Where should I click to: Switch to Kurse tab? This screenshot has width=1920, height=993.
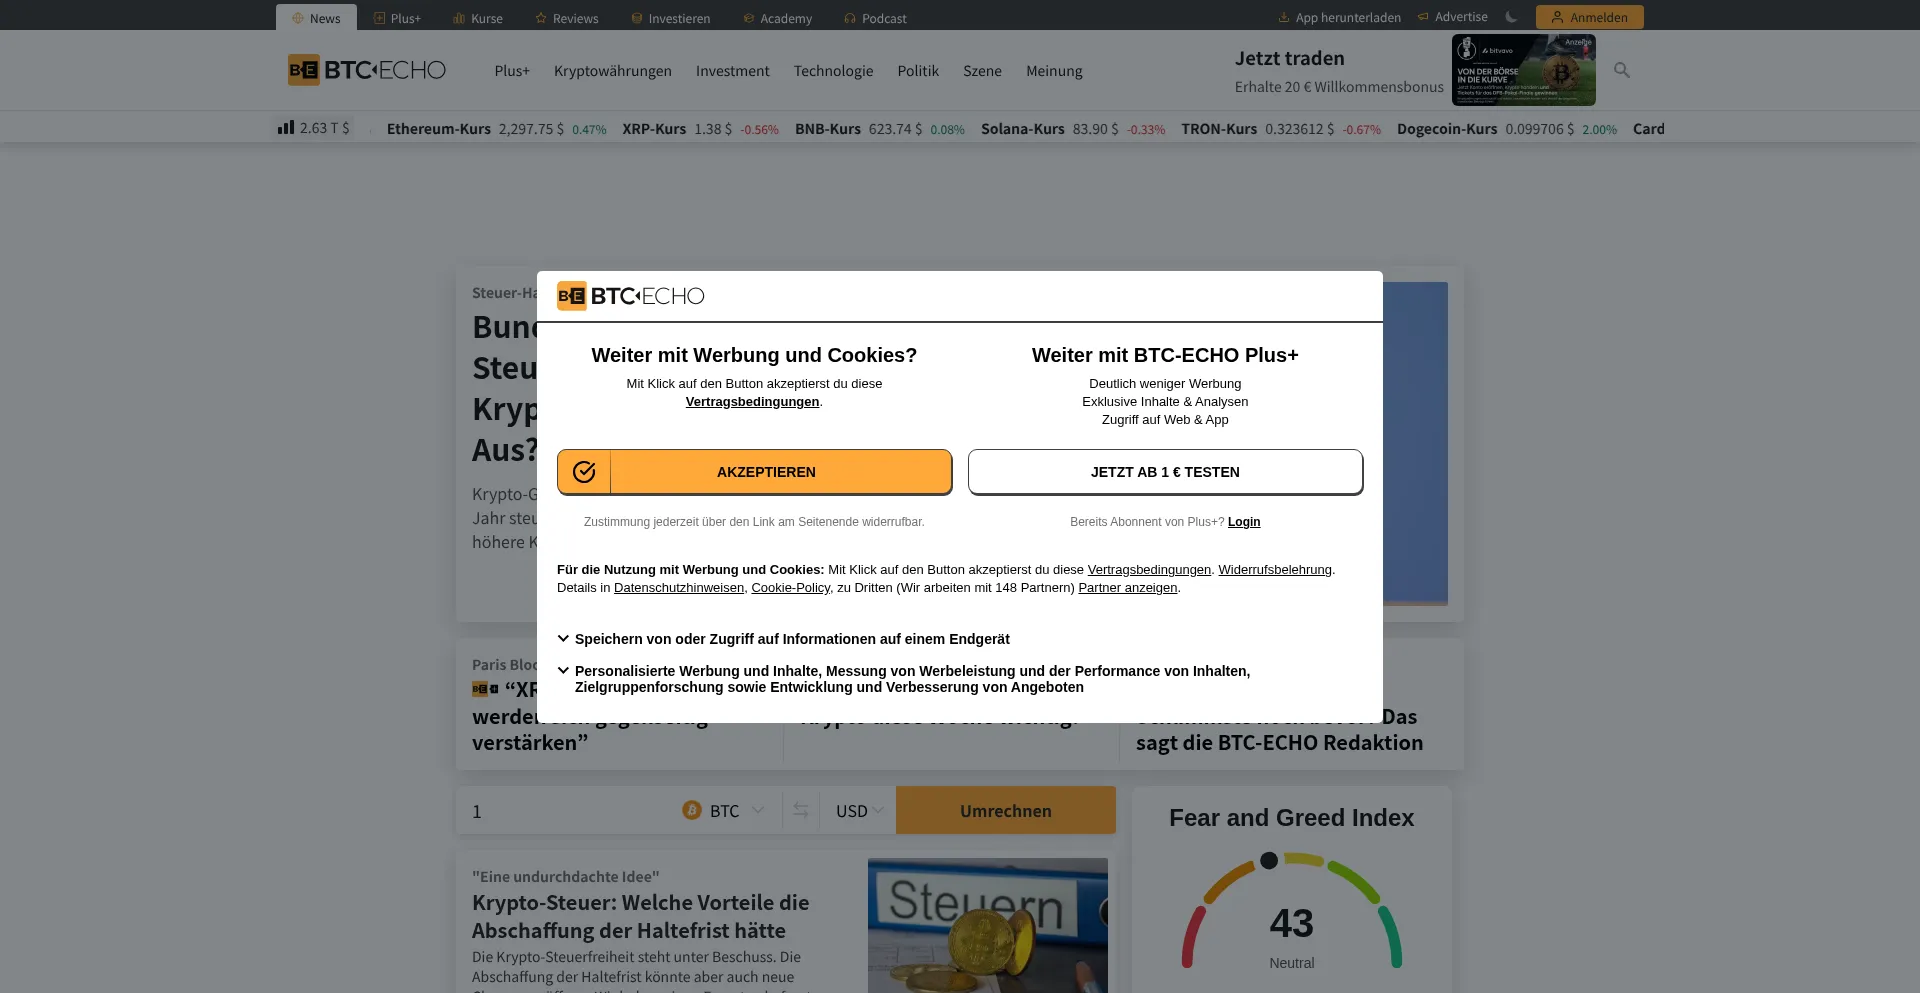[477, 18]
